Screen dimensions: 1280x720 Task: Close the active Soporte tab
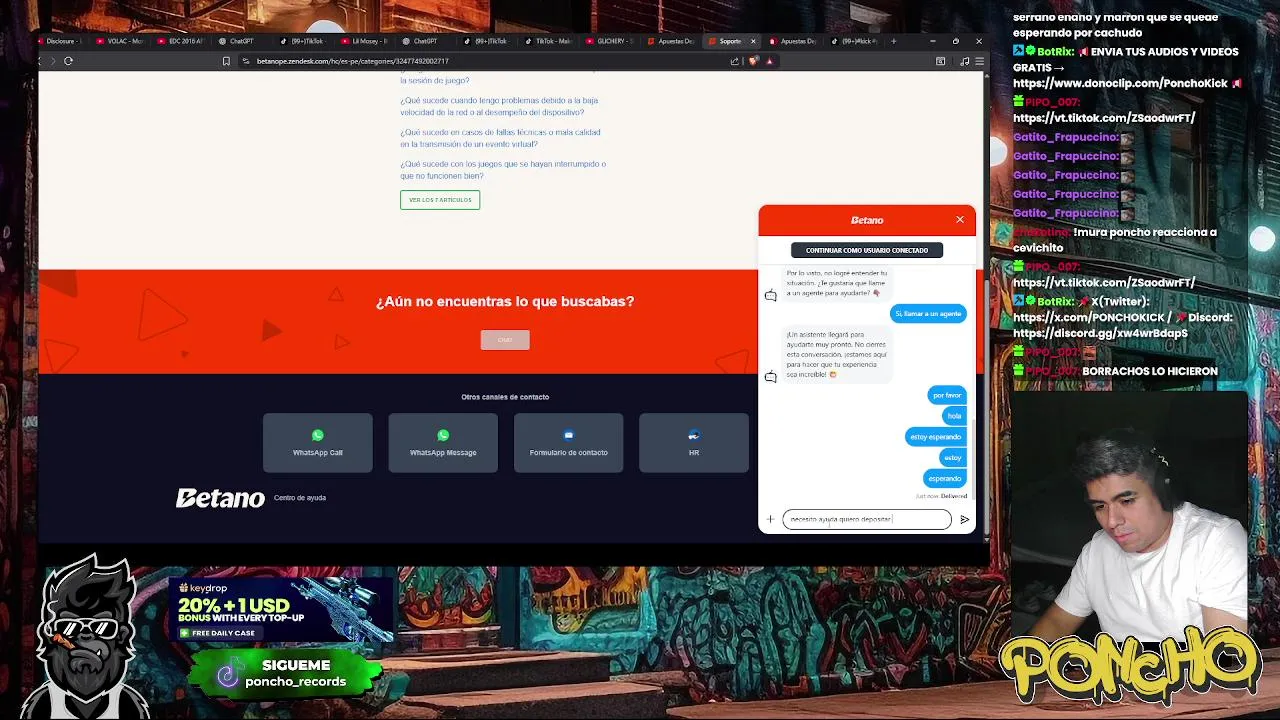754,41
